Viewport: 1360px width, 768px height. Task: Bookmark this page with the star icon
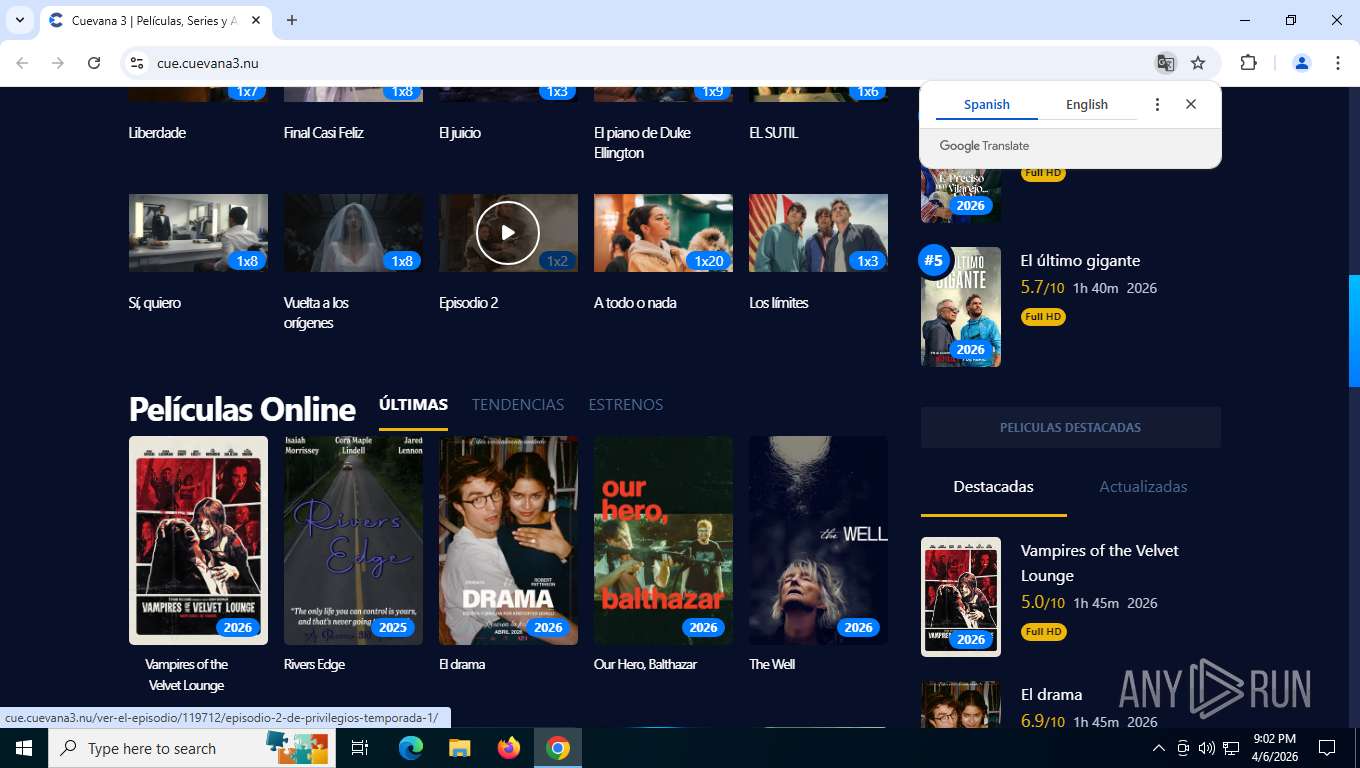[1198, 63]
